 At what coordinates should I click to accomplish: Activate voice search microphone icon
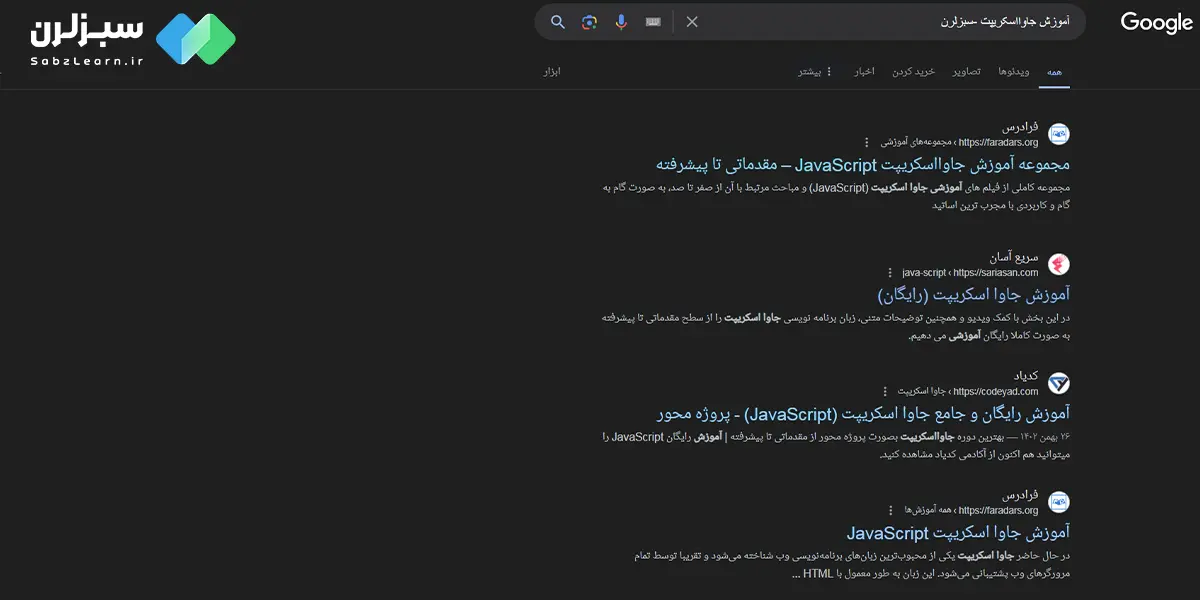click(x=621, y=20)
